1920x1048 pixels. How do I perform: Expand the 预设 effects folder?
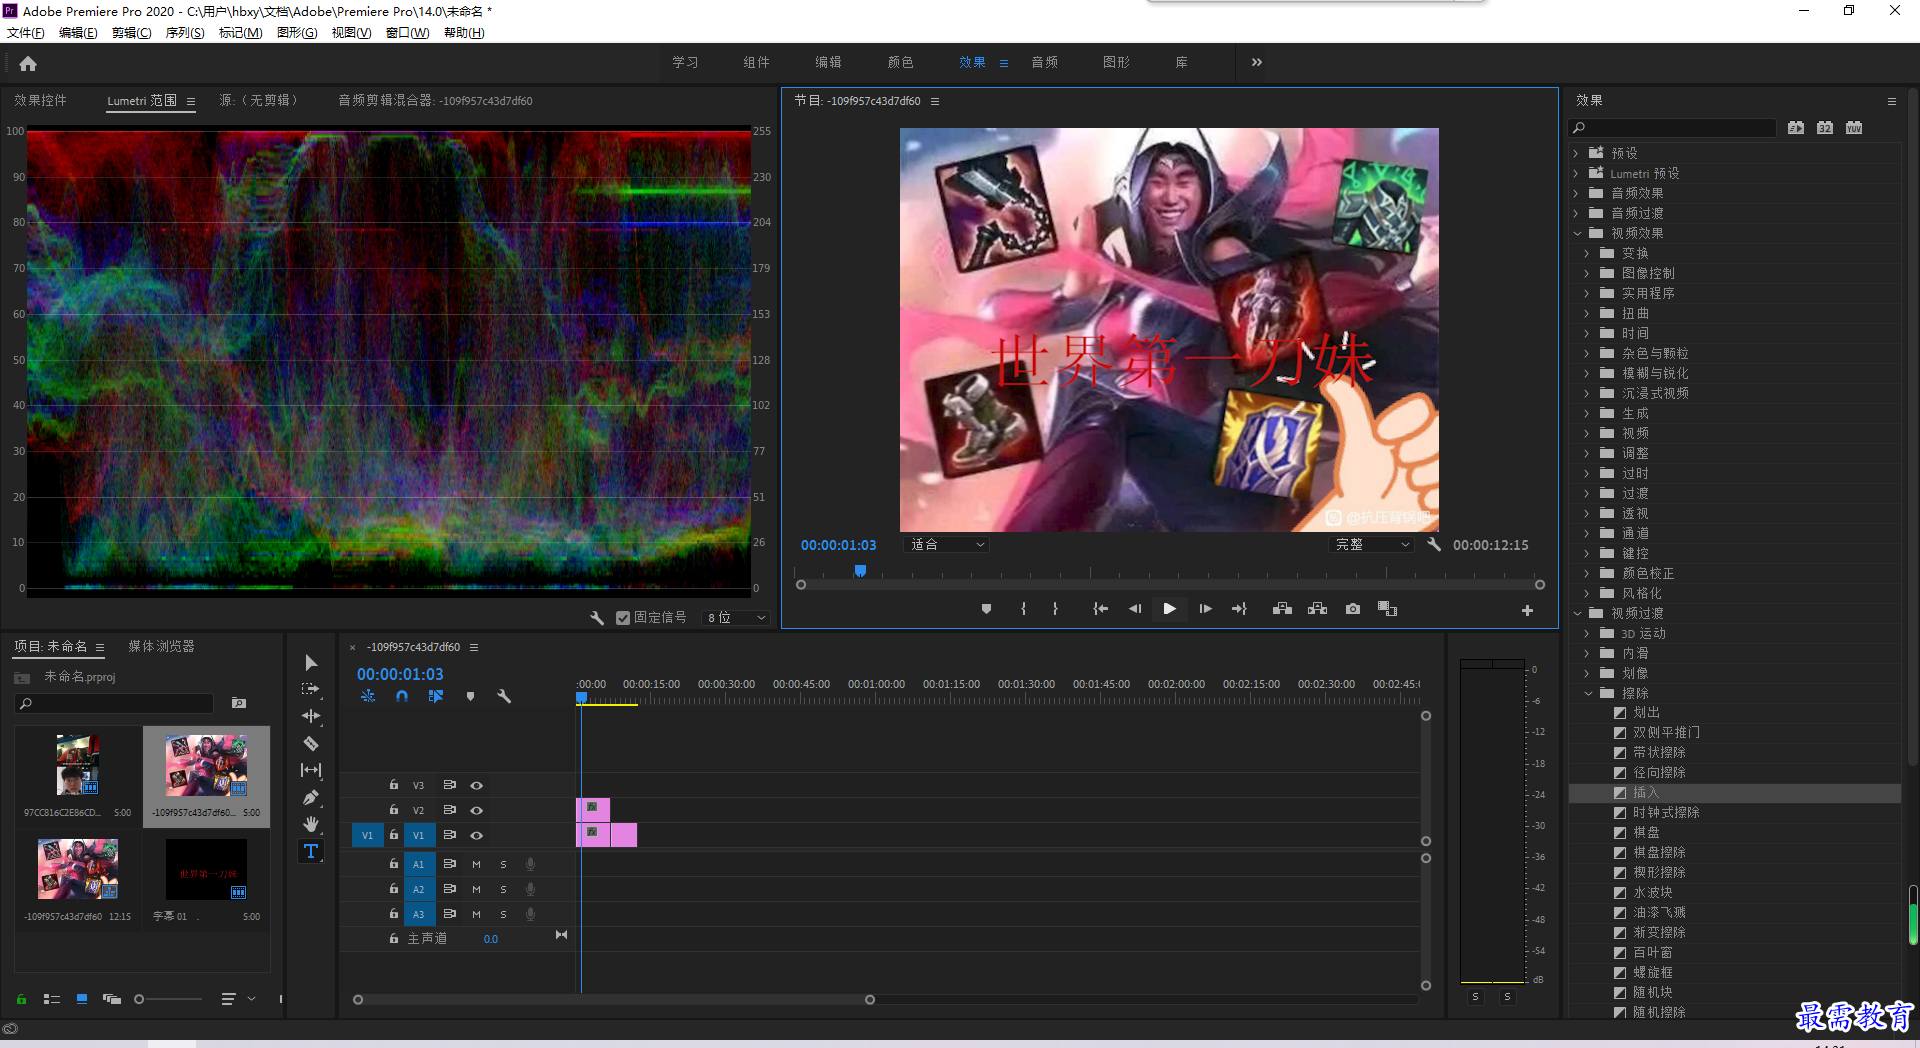click(x=1576, y=153)
